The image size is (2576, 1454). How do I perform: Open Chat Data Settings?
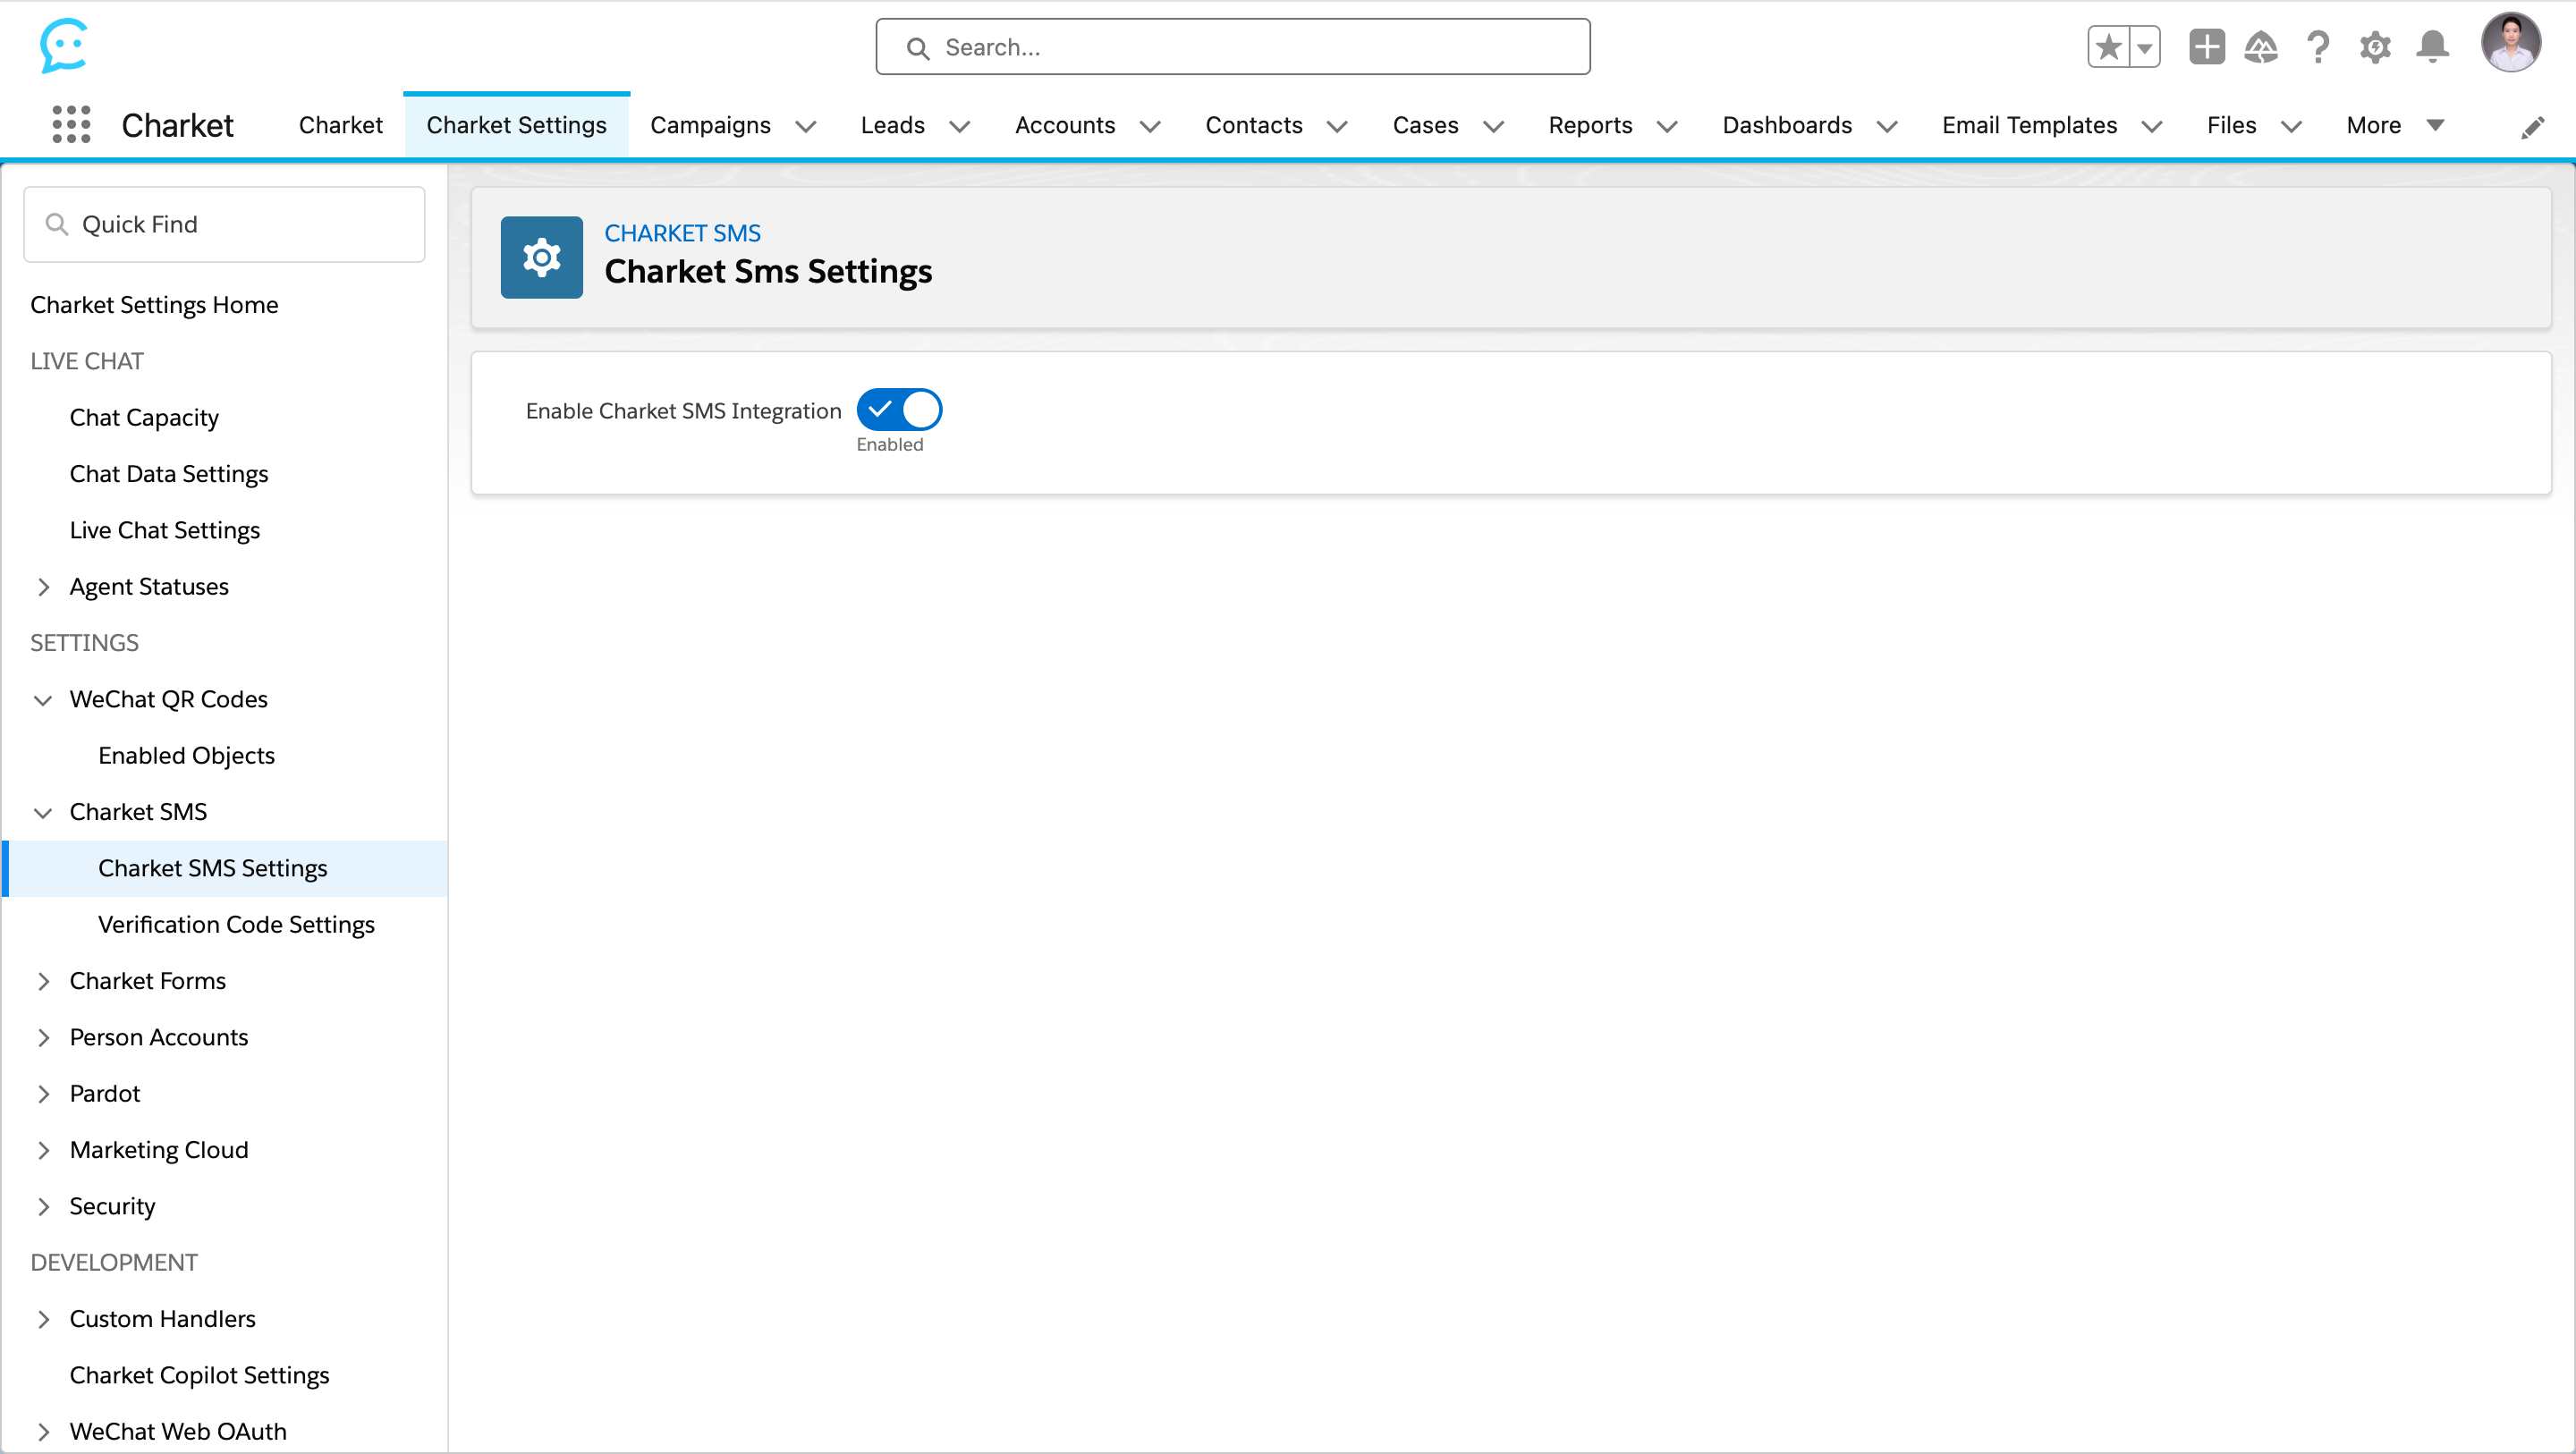pyautogui.click(x=169, y=474)
